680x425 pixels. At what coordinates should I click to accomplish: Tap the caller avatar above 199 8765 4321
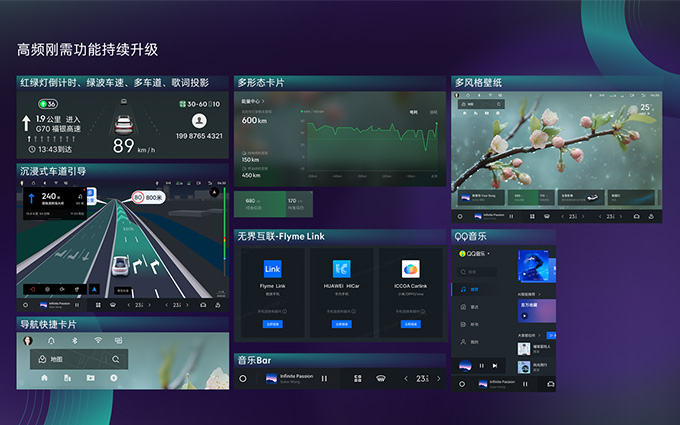click(199, 121)
